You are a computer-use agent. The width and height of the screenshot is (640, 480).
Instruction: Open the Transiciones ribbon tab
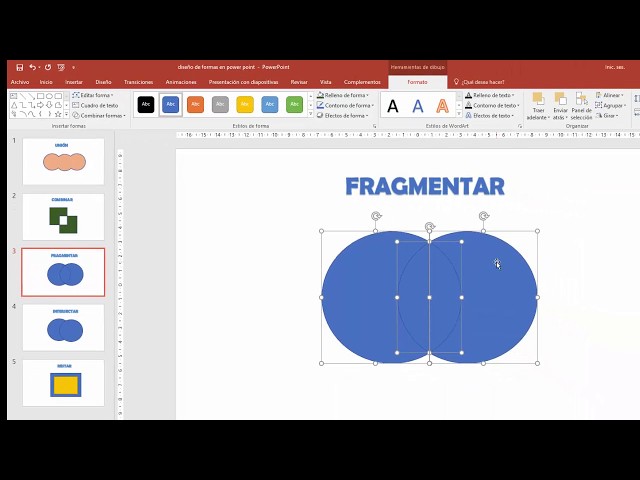138,82
